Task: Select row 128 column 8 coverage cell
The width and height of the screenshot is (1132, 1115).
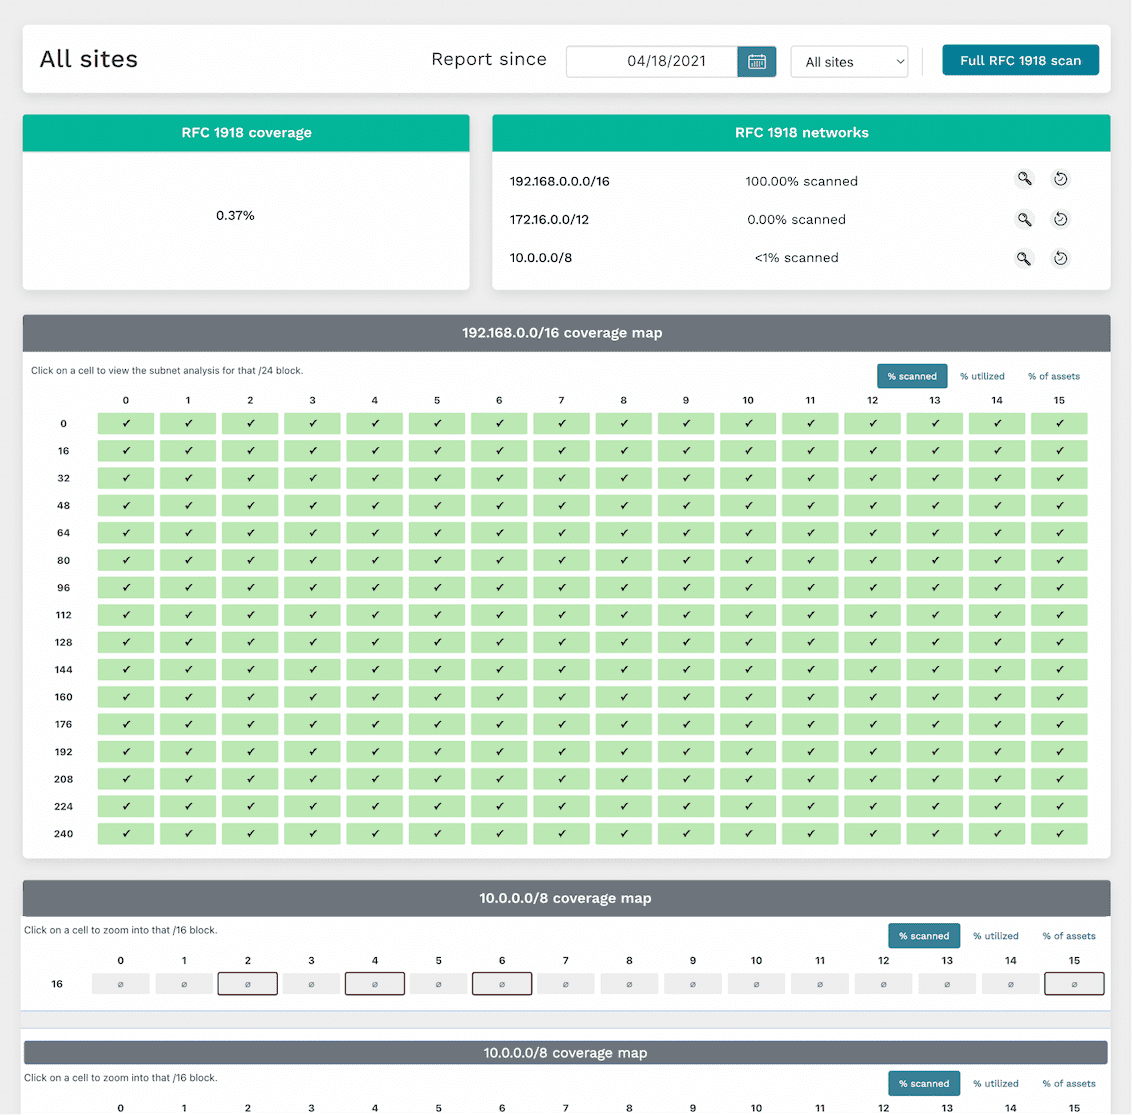Action: pyautogui.click(x=624, y=642)
